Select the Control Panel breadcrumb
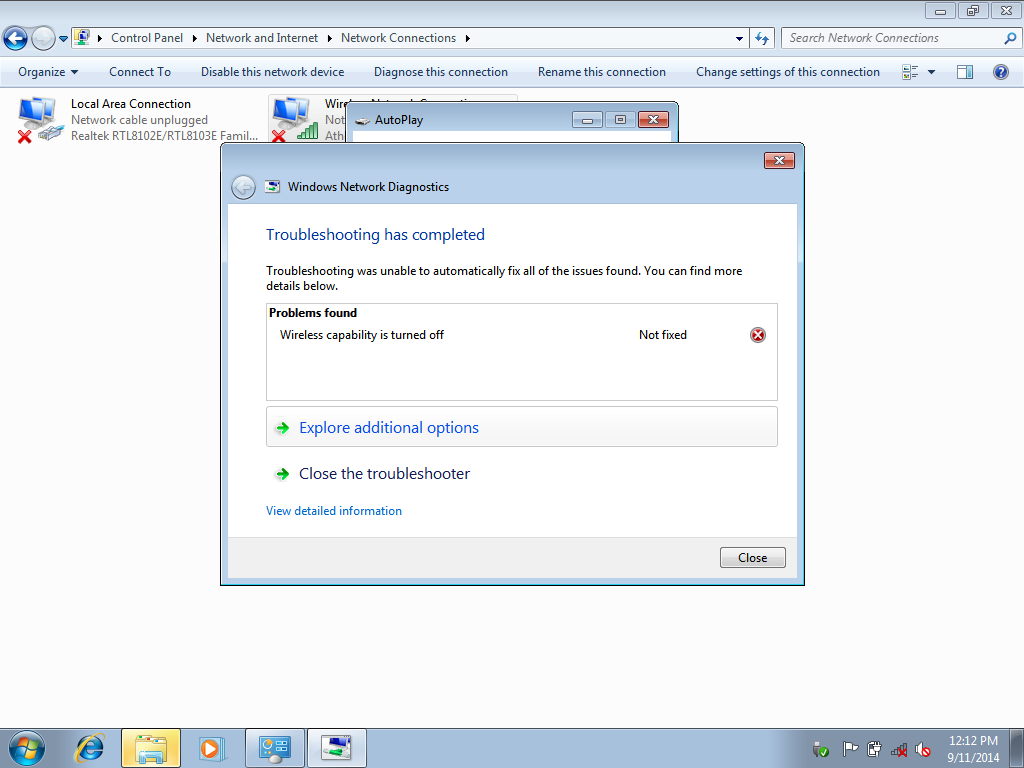 [147, 38]
